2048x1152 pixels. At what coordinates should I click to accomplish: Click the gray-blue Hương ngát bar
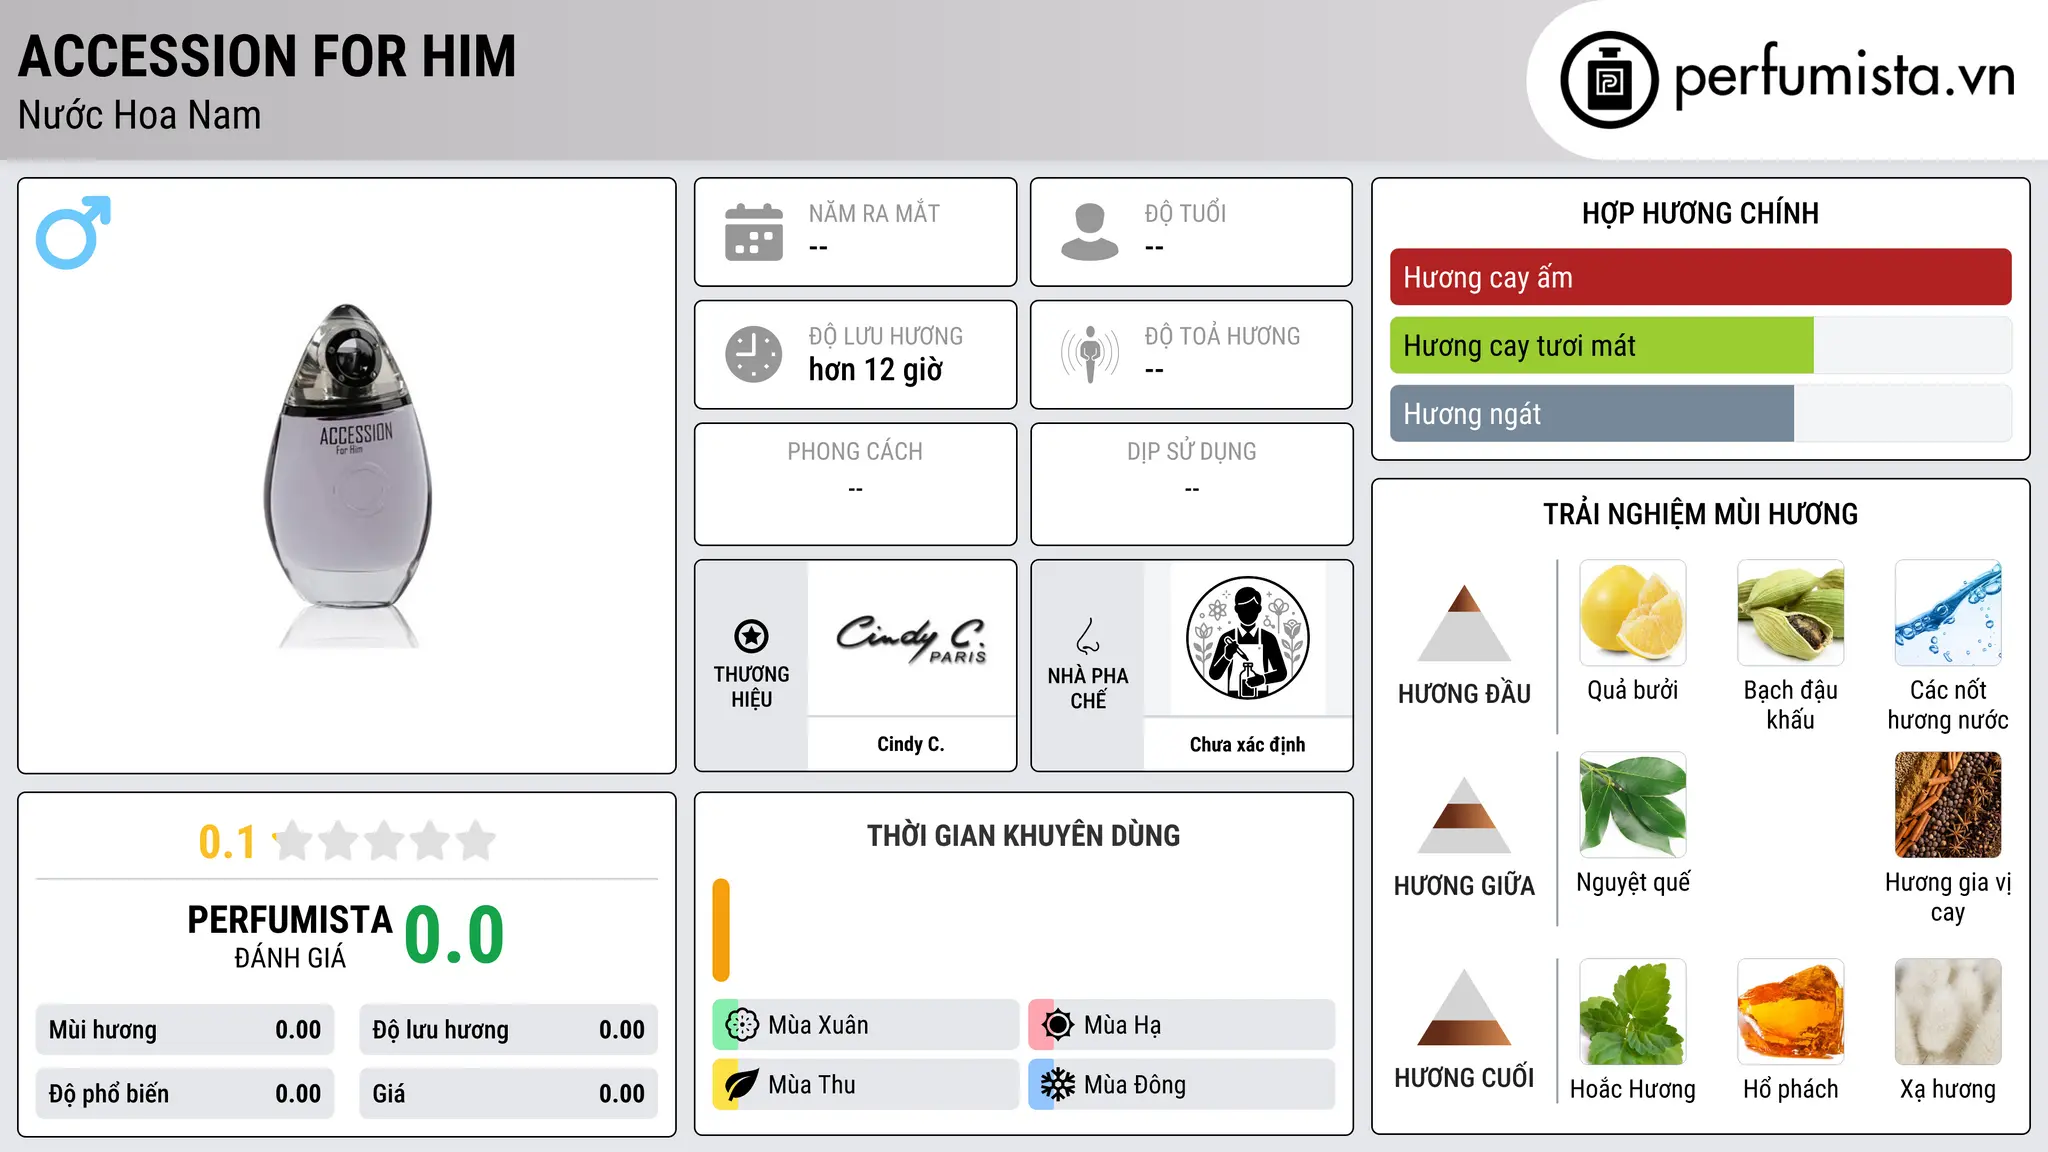(1592, 413)
